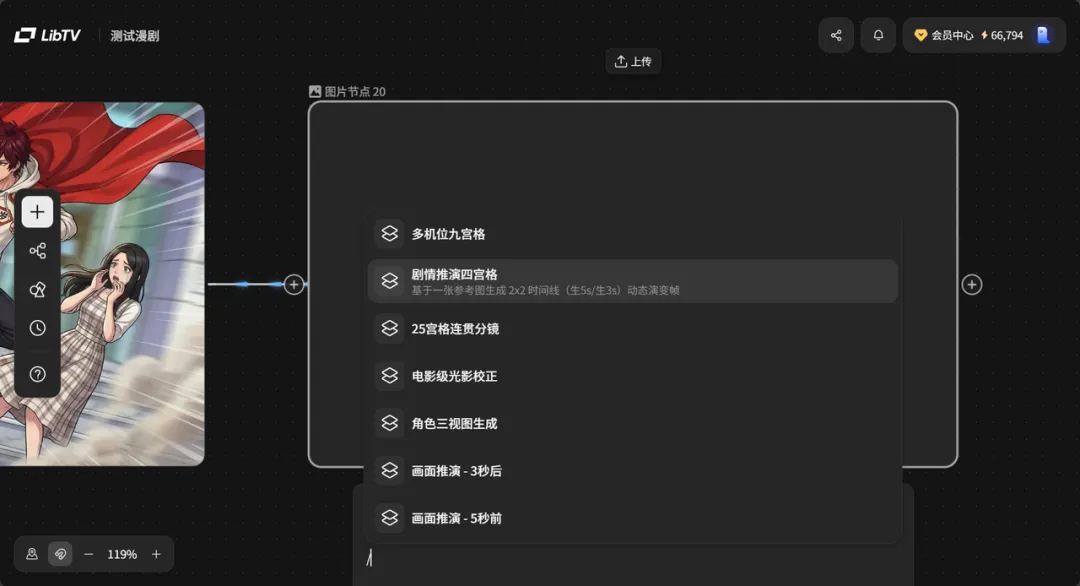Click the LibTV logo
The height and width of the screenshot is (586, 1080).
pos(47,35)
